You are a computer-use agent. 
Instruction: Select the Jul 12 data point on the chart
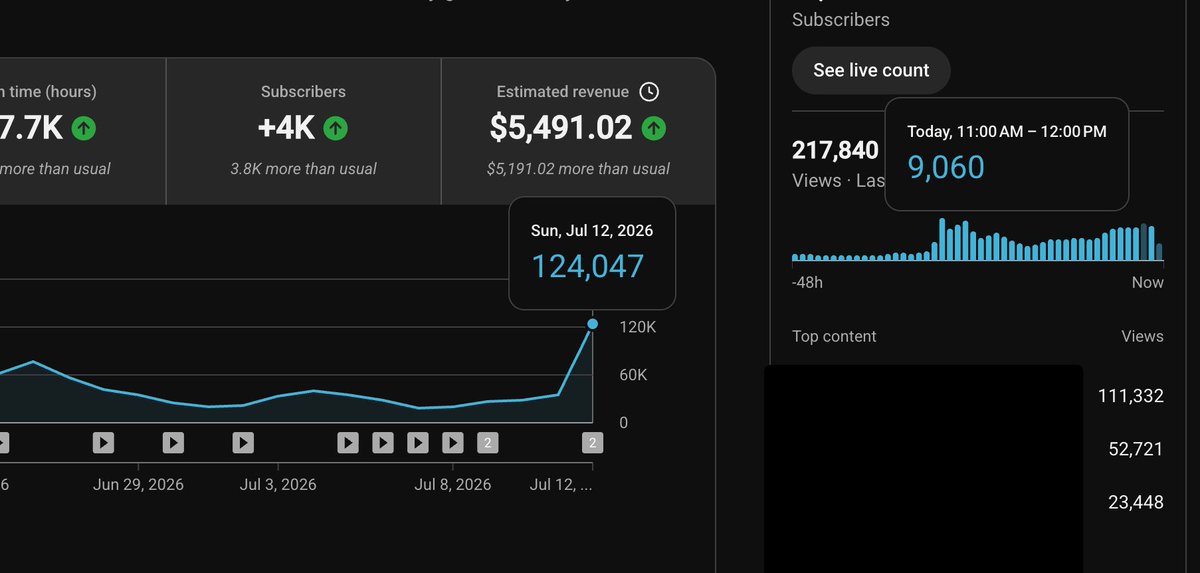click(x=593, y=324)
